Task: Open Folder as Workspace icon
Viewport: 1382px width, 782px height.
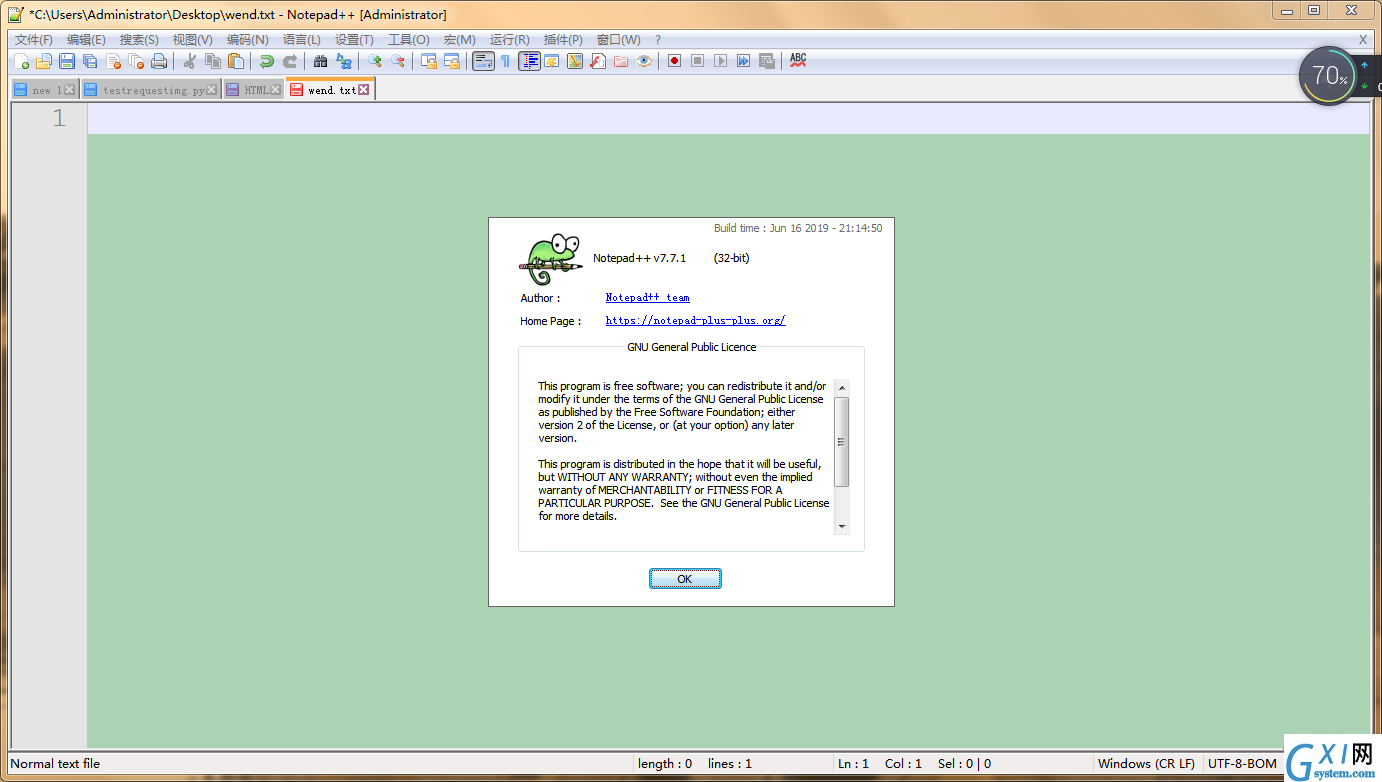Action: click(621, 61)
